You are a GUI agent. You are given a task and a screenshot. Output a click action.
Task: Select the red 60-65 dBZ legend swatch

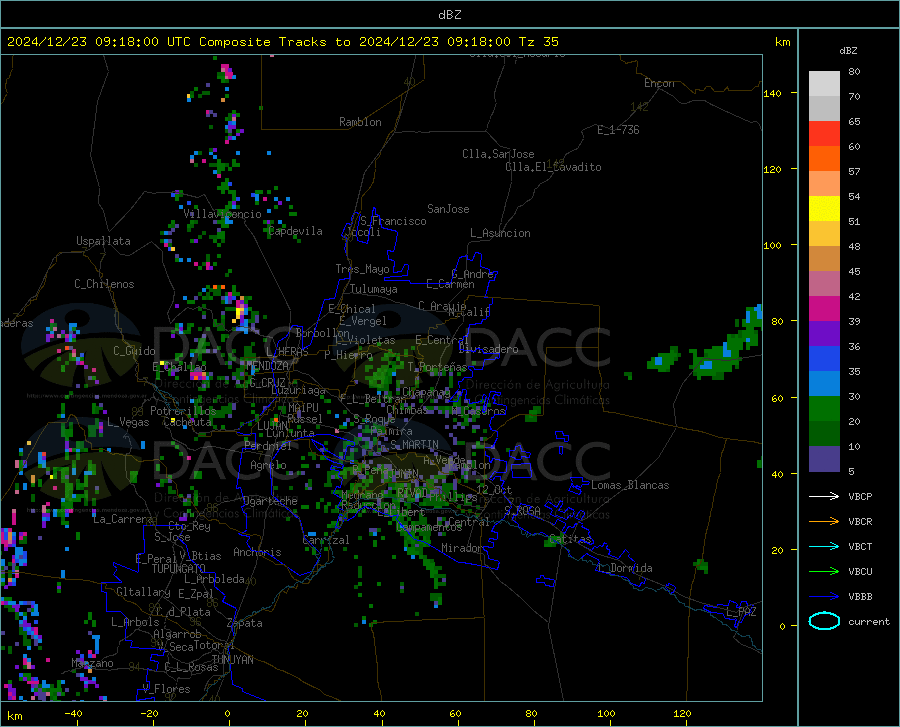(824, 134)
